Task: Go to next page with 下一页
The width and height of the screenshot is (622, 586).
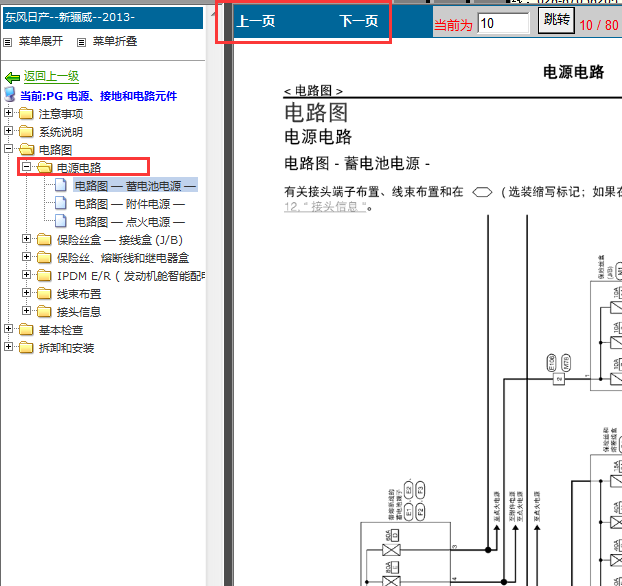Action: click(359, 21)
